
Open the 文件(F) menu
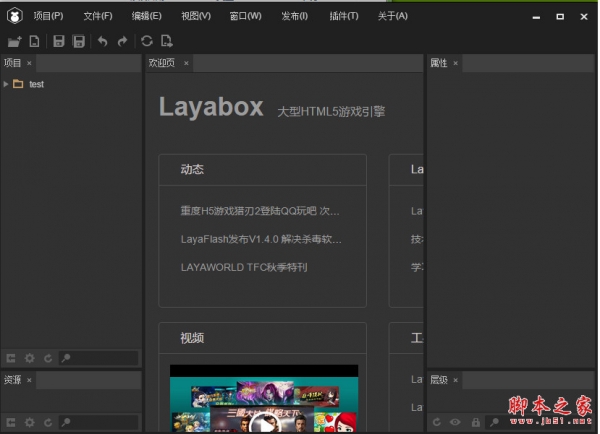click(x=98, y=16)
